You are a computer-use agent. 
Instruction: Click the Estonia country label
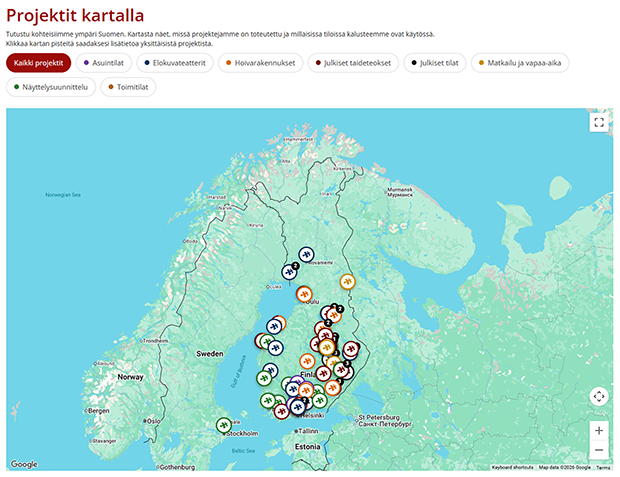307,447
